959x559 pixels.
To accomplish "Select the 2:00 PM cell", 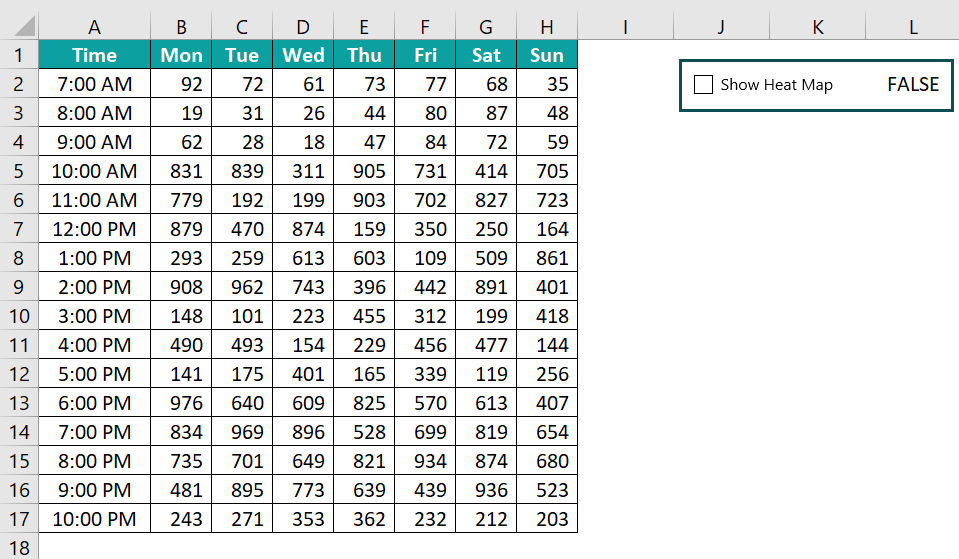I will [94, 287].
